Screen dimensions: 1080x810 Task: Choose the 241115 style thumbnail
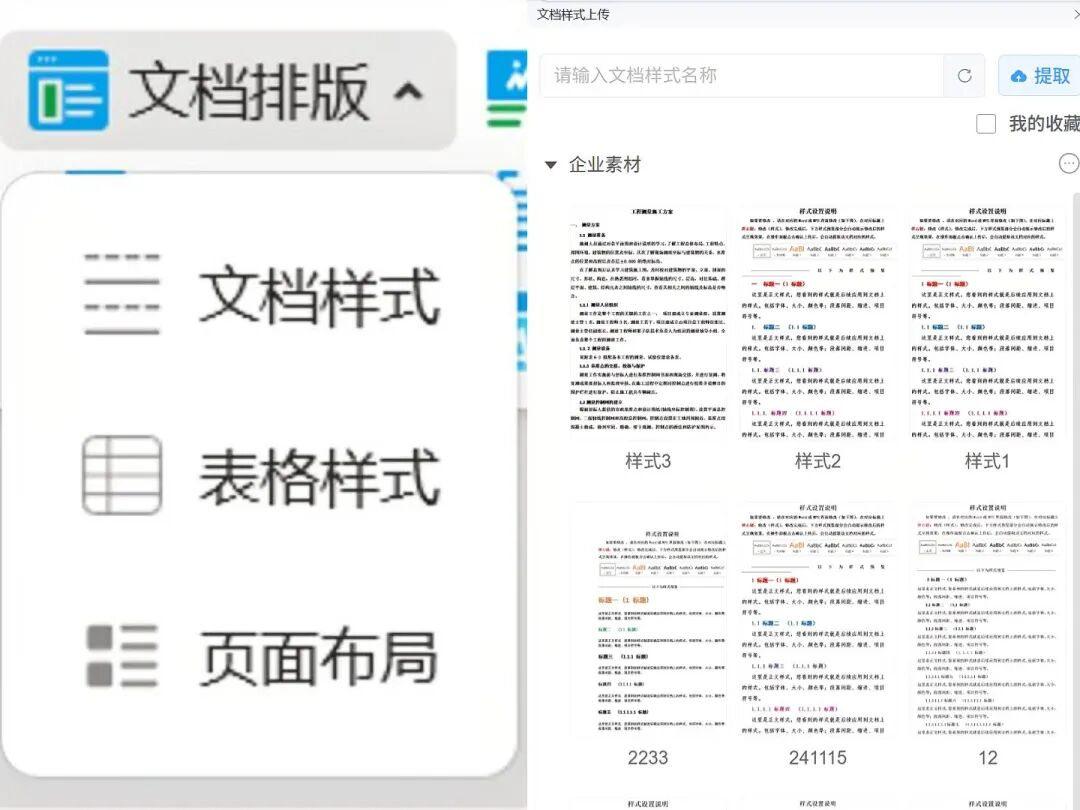(818, 620)
